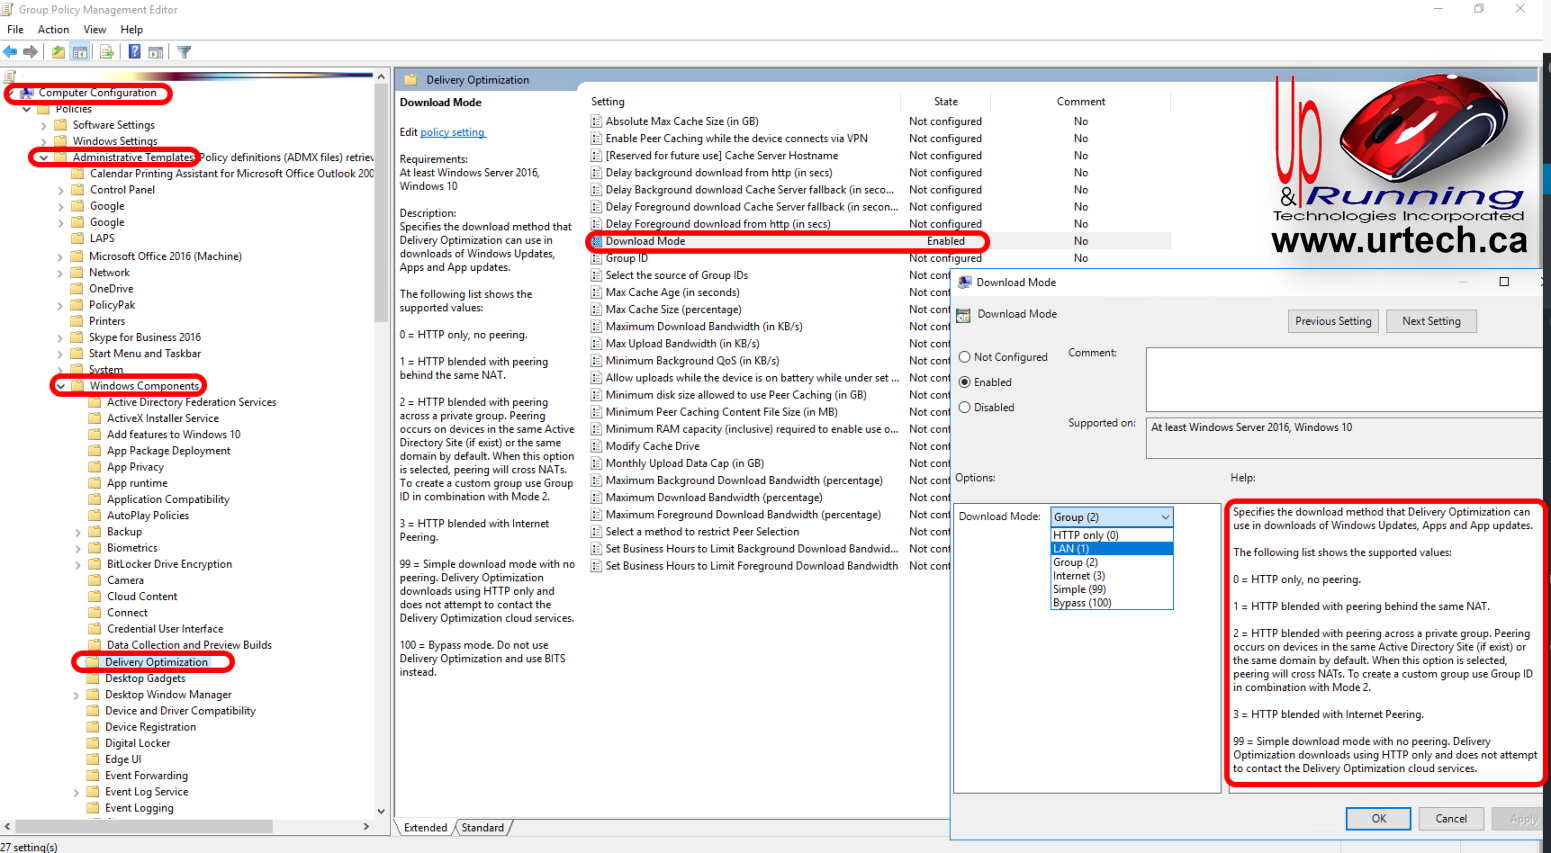This screenshot has width=1551, height=853.
Task: Click the Filter funnel toolbar icon
Action: click(184, 52)
